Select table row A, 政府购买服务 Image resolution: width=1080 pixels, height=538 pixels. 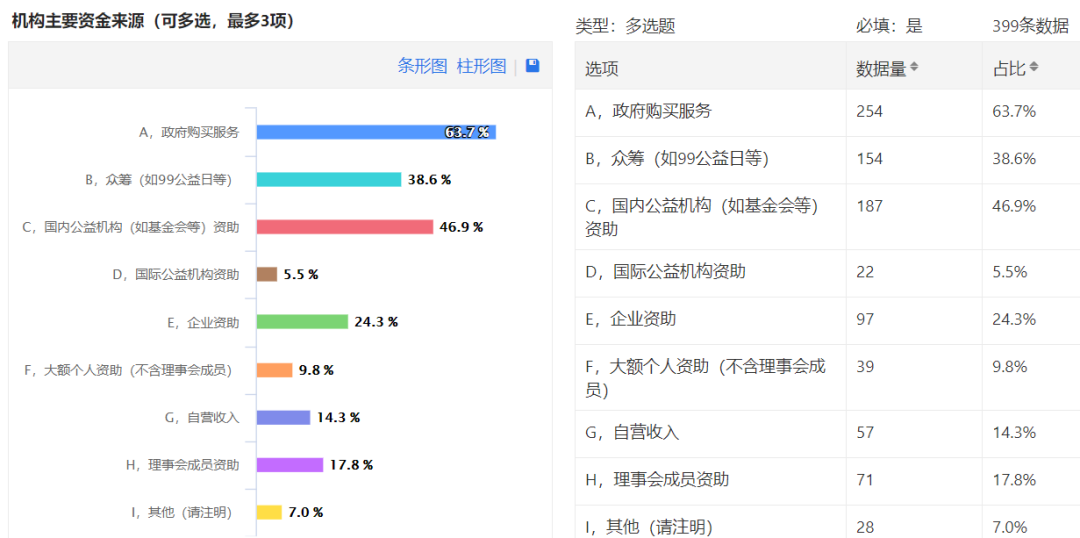pos(648,111)
